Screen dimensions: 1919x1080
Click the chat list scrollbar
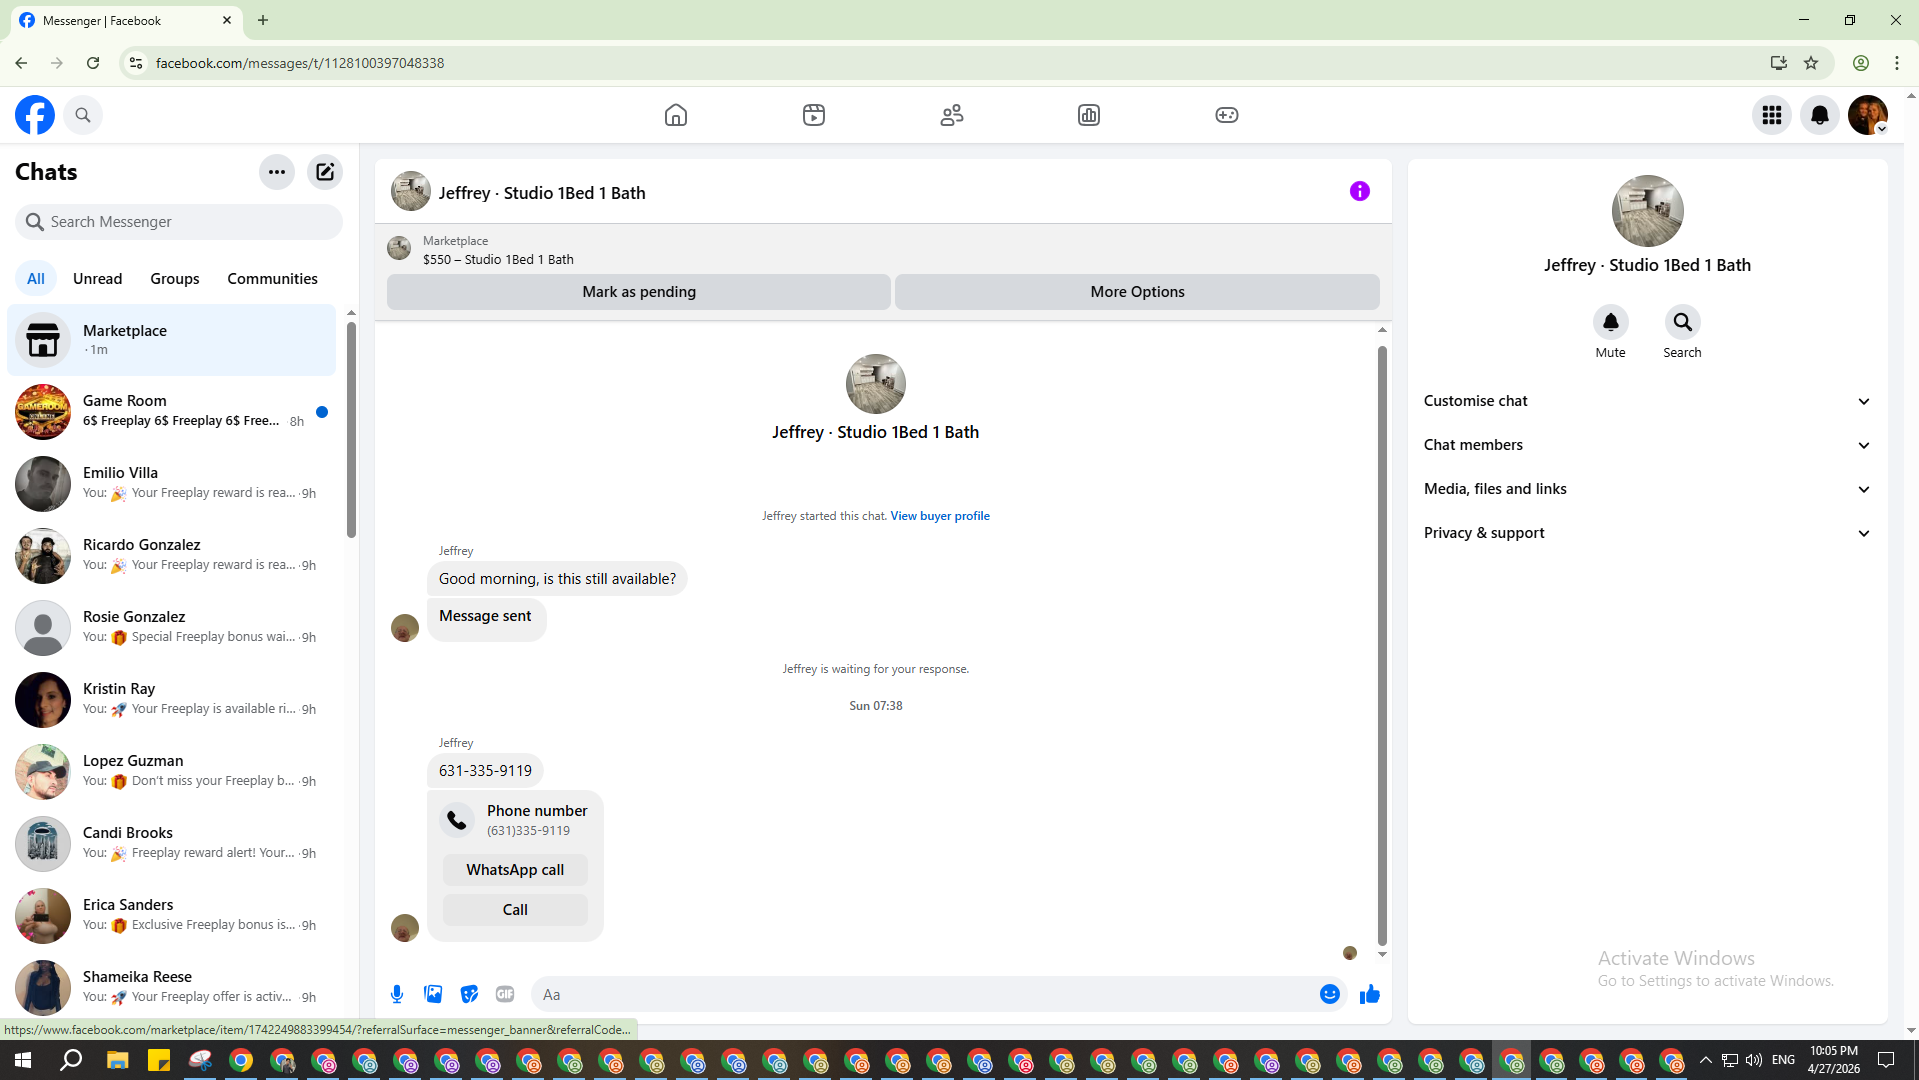pos(351,430)
